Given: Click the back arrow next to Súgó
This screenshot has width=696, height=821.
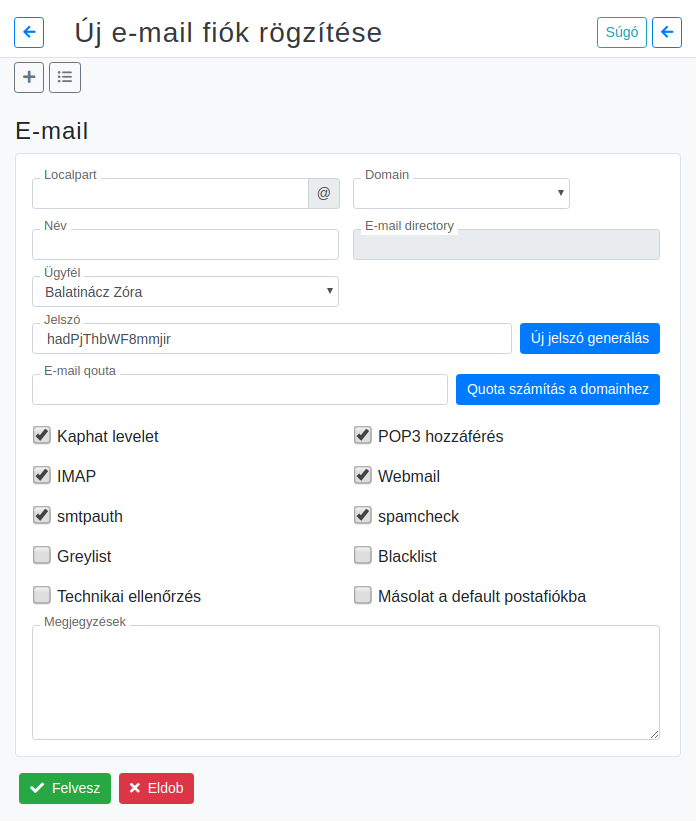Looking at the screenshot, I should (x=667, y=32).
